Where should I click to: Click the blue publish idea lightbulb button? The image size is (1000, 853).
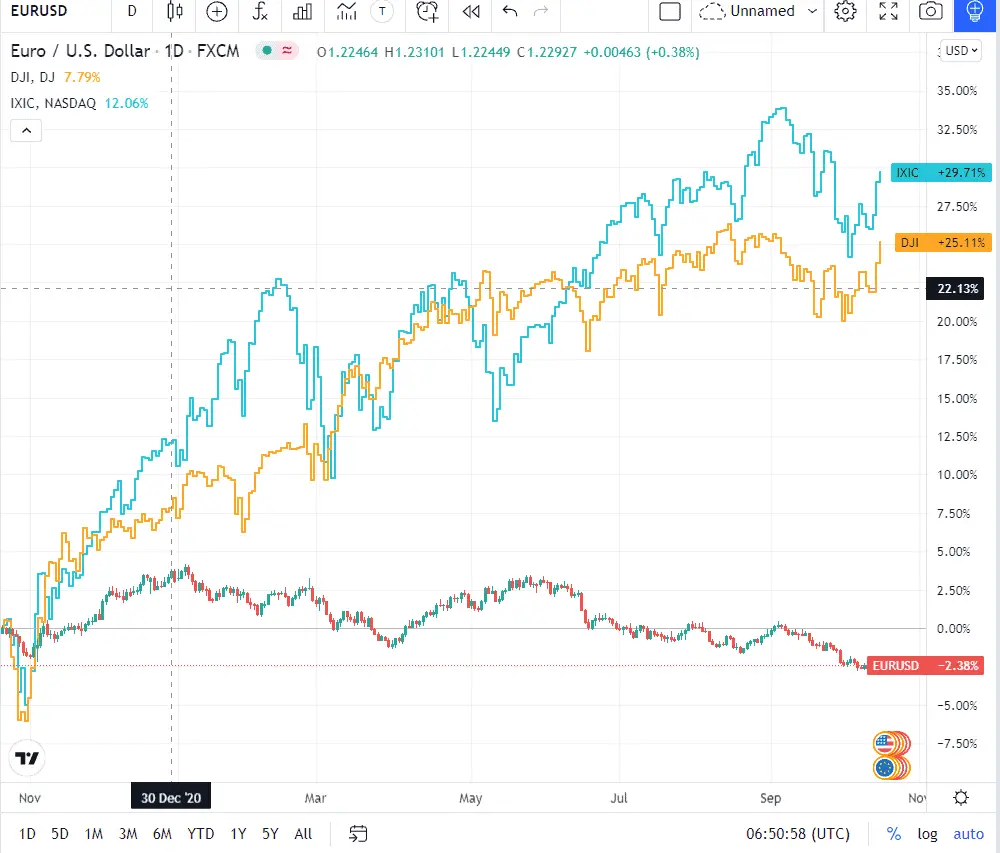[x=974, y=13]
